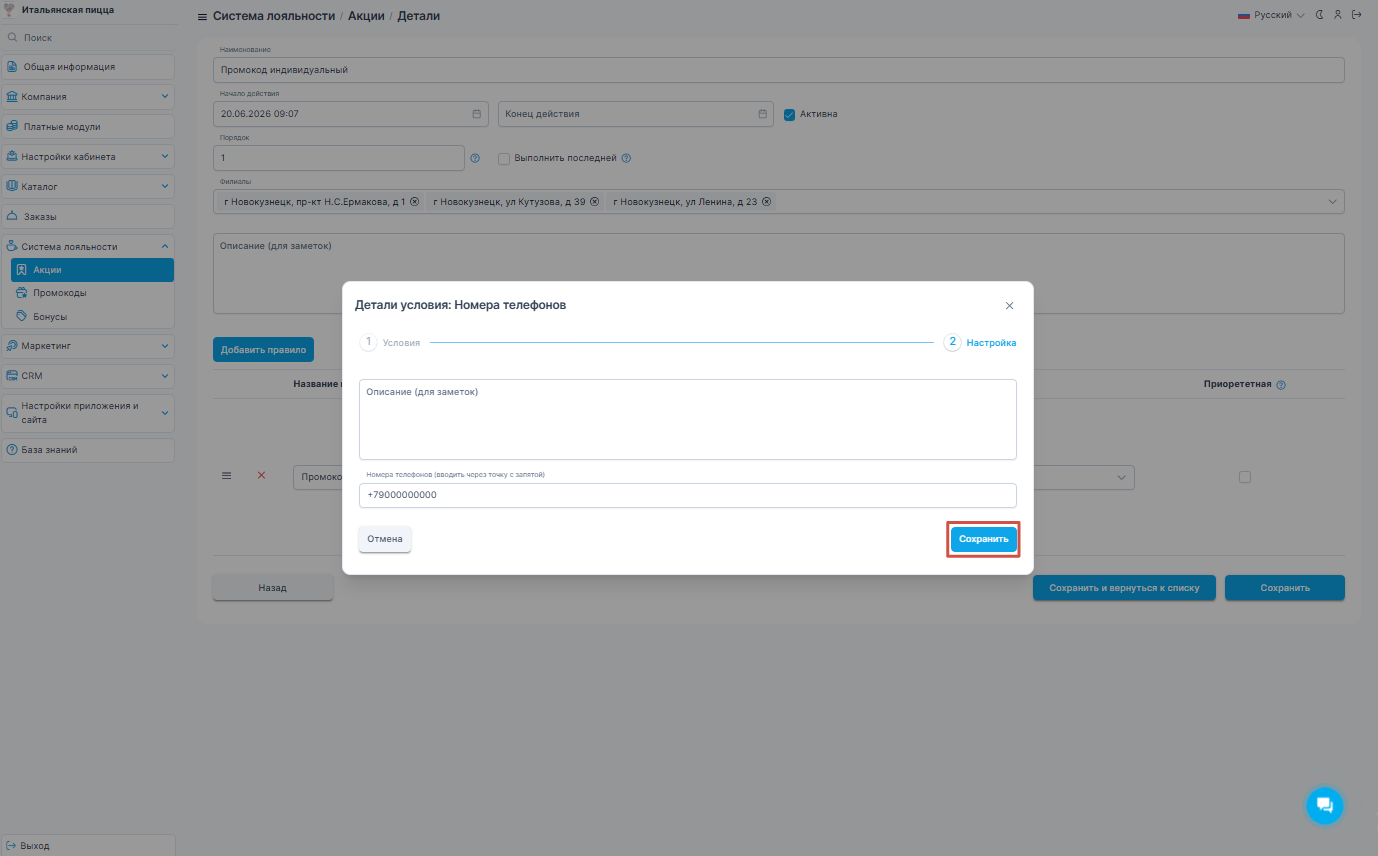Viewport: 1378px width, 856px height.
Task: Open the user profile icon
Action: [x=1338, y=15]
